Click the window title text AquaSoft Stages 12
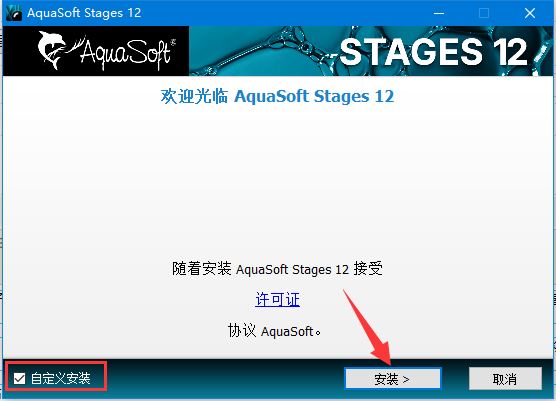The image size is (556, 401). [84, 13]
